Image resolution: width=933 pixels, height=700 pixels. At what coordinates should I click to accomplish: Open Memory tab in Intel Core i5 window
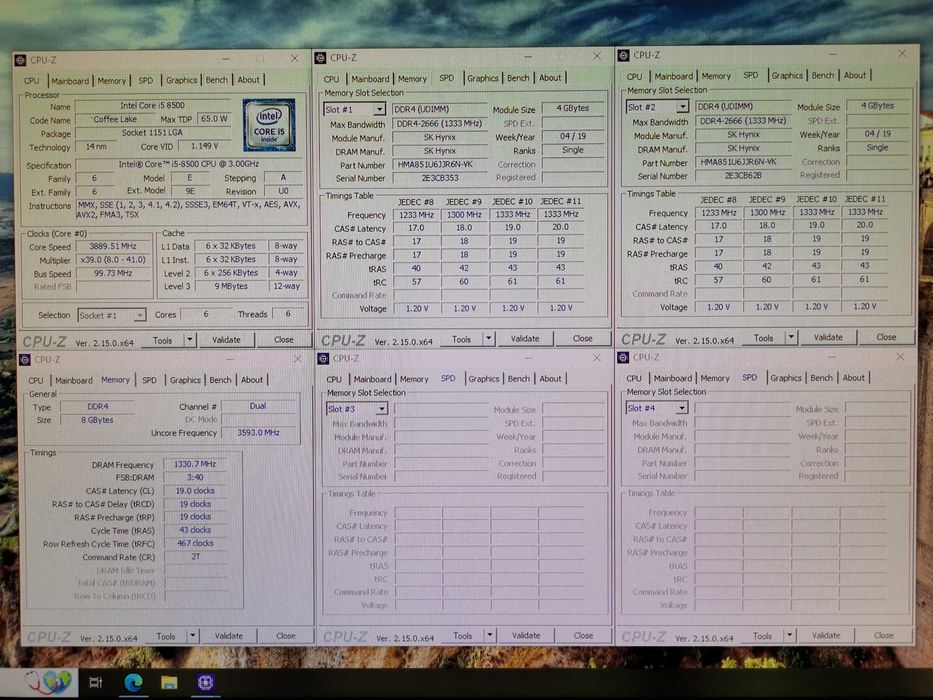[x=112, y=80]
